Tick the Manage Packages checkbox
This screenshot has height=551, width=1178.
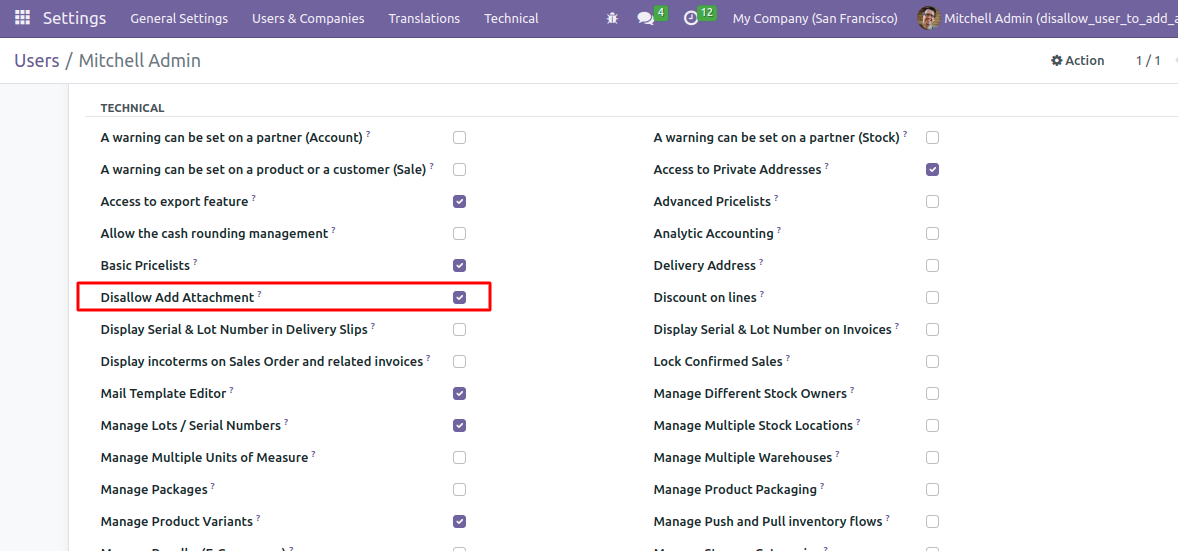point(460,489)
